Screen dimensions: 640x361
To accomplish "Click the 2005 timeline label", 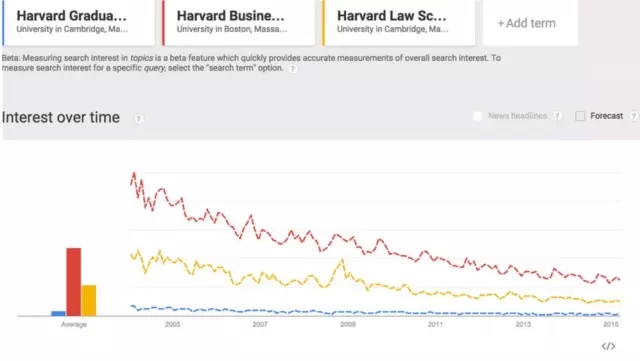I will tap(172, 324).
